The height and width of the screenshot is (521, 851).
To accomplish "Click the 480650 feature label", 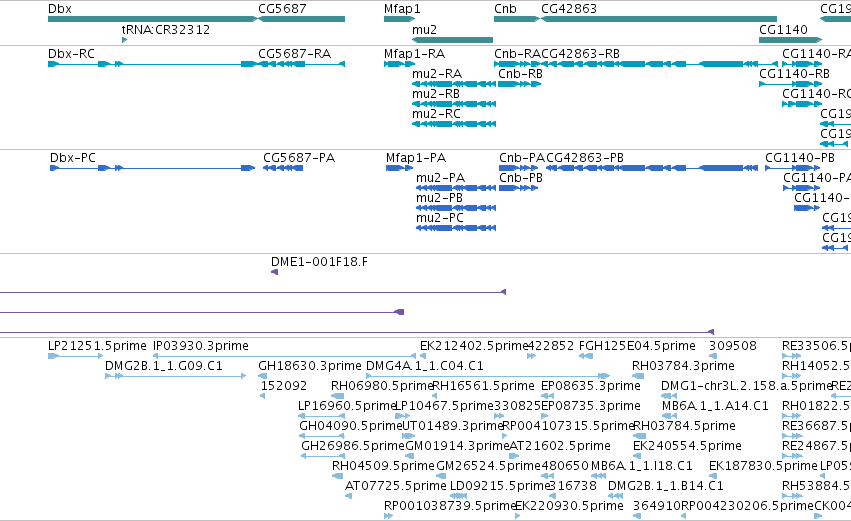I will pos(565,466).
